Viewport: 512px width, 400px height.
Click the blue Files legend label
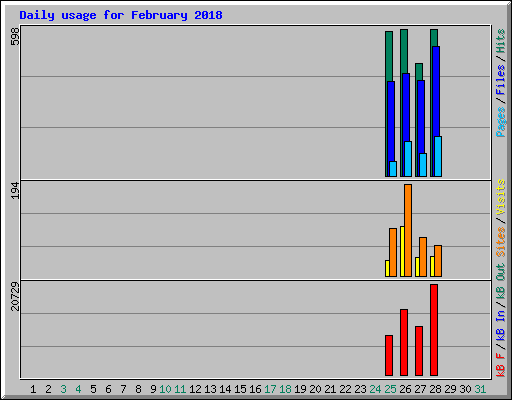[501, 80]
